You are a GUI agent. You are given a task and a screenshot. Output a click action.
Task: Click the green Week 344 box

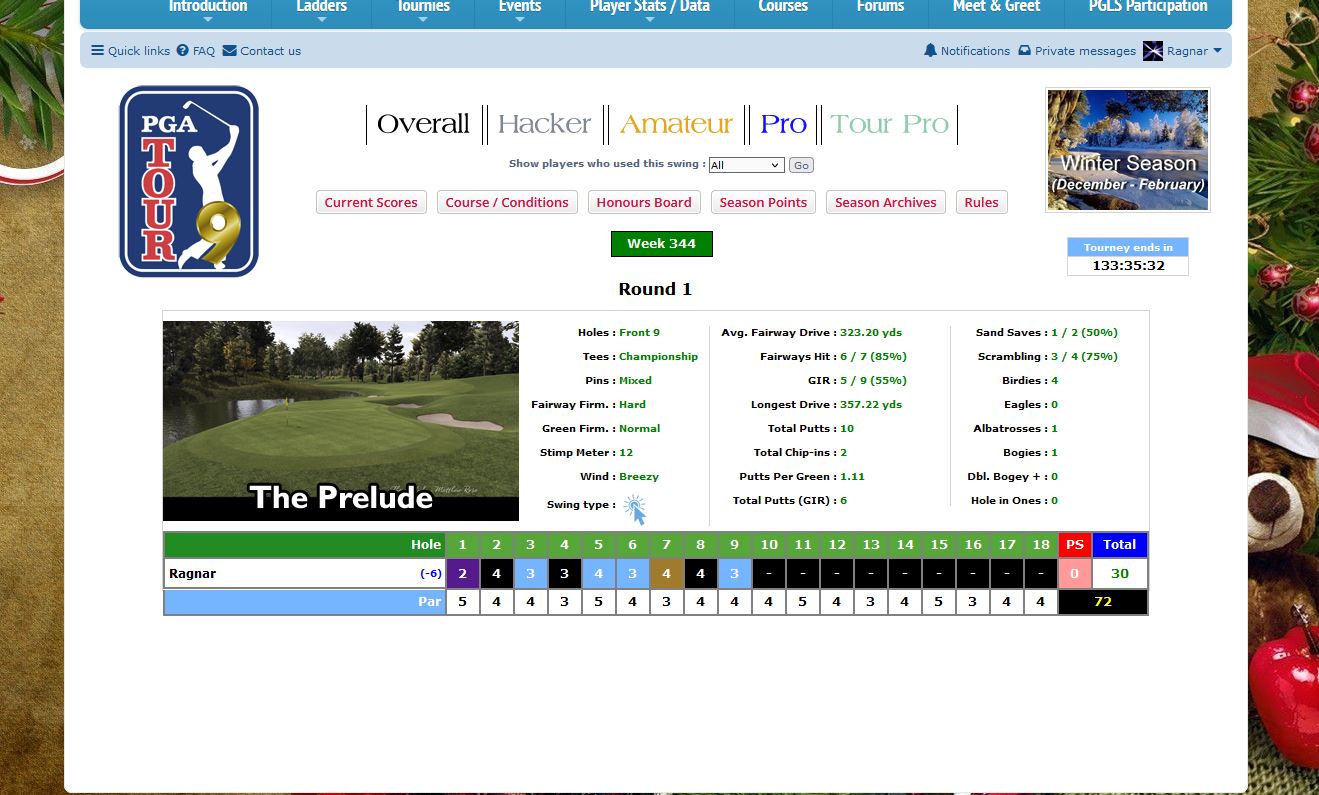(661, 244)
